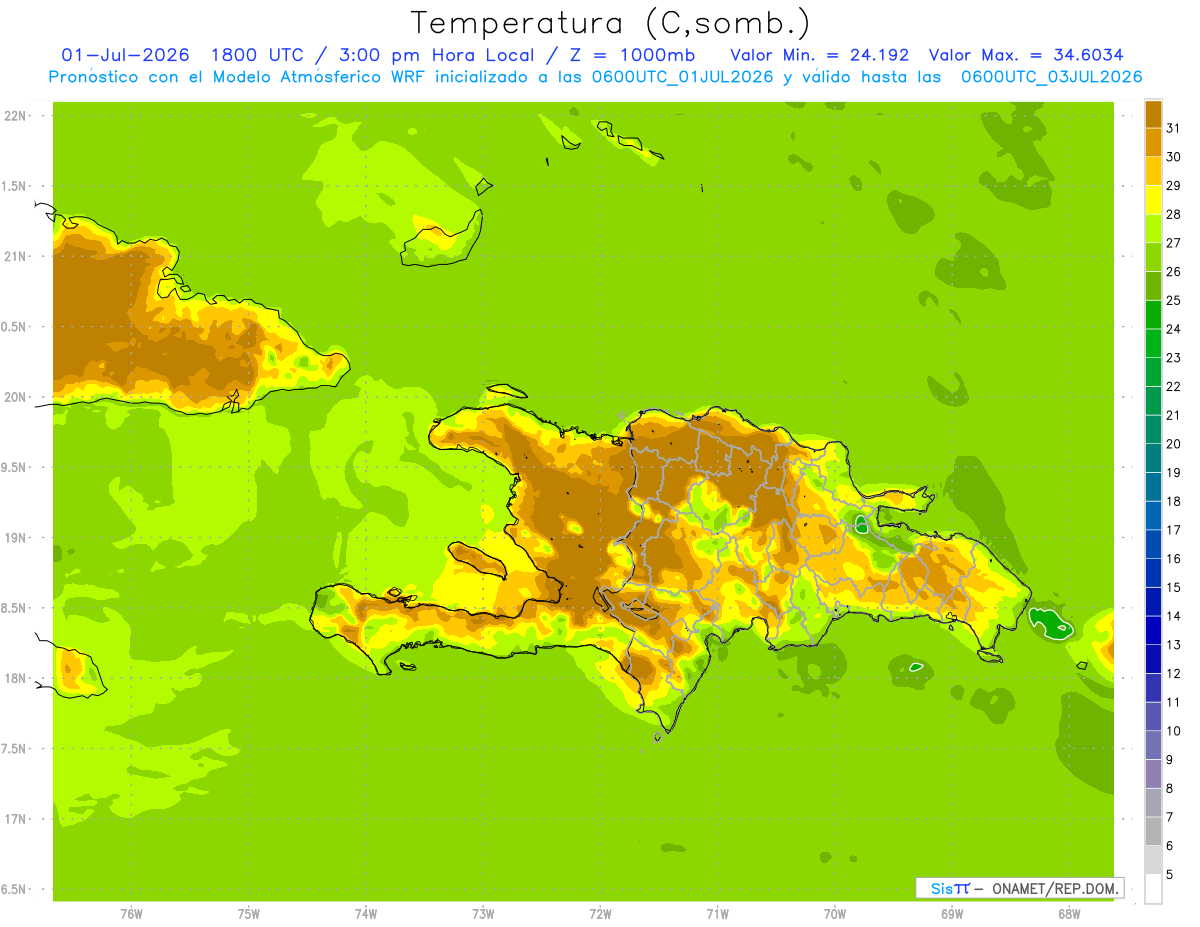Screen dimensions: 1200x927
Task: Click the '69W' longitude label
Action: (952, 914)
